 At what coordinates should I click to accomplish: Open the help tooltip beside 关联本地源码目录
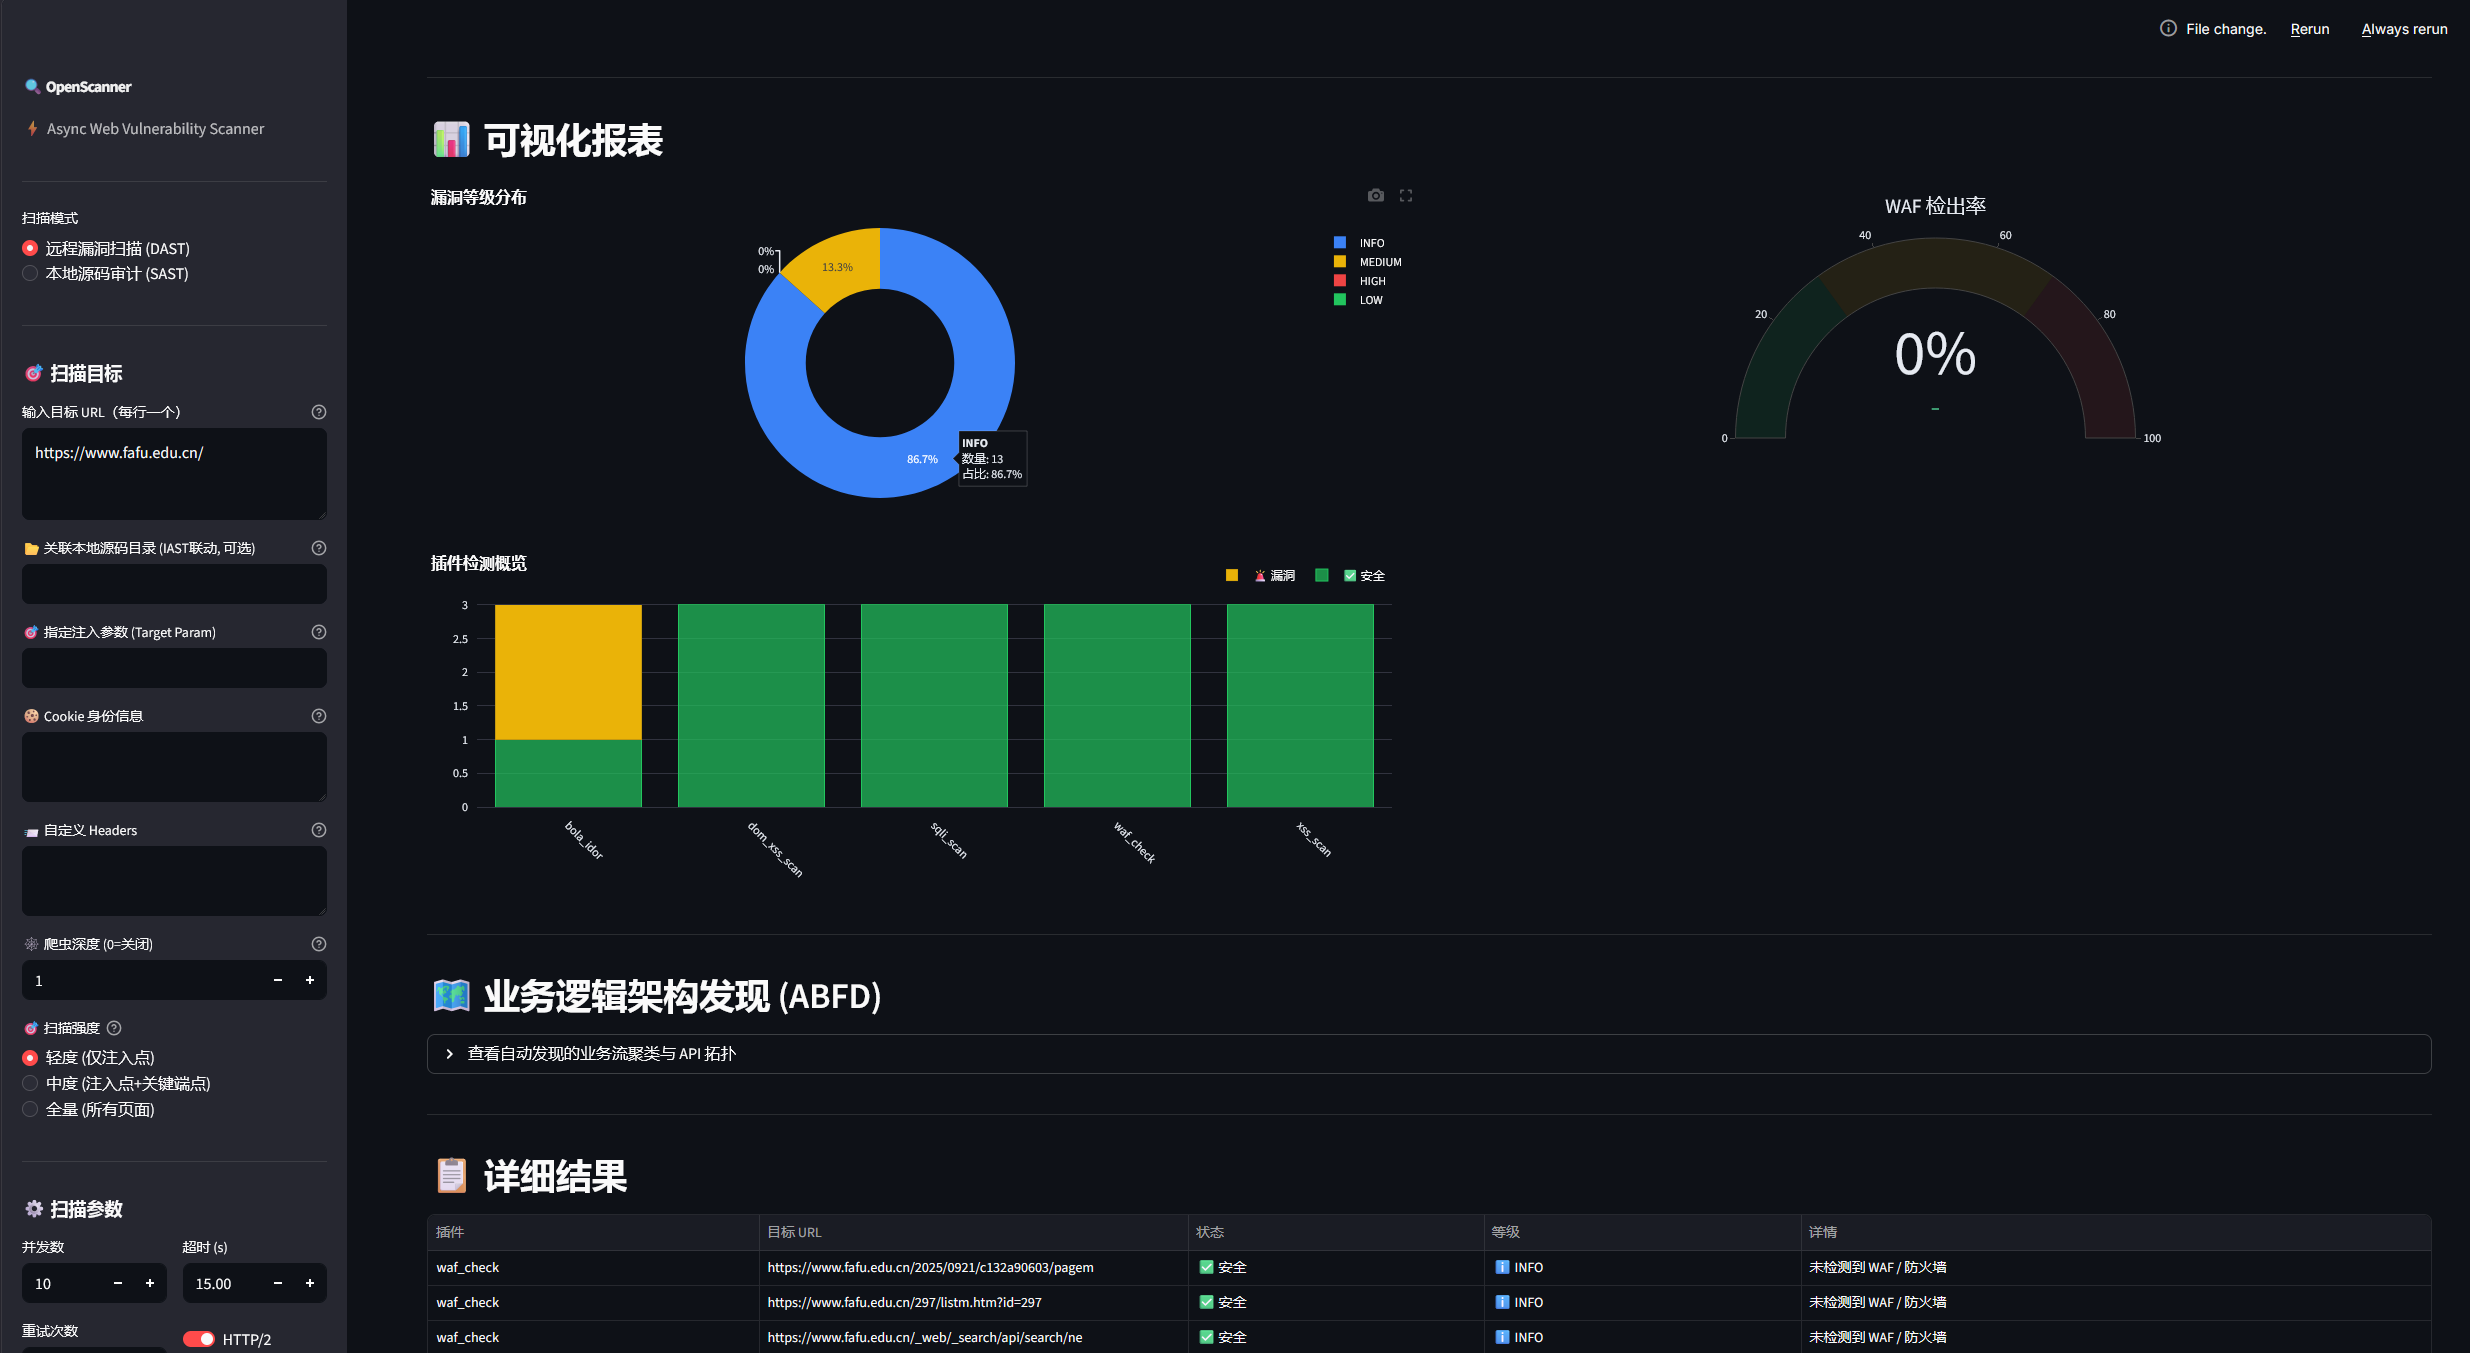[x=318, y=547]
